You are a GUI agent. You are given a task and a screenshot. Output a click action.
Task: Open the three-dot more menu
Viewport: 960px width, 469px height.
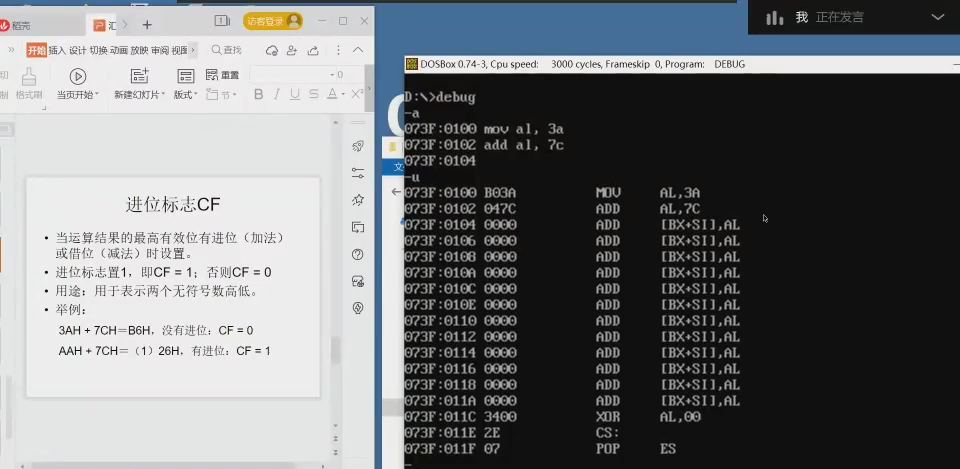pyautogui.click(x=338, y=50)
